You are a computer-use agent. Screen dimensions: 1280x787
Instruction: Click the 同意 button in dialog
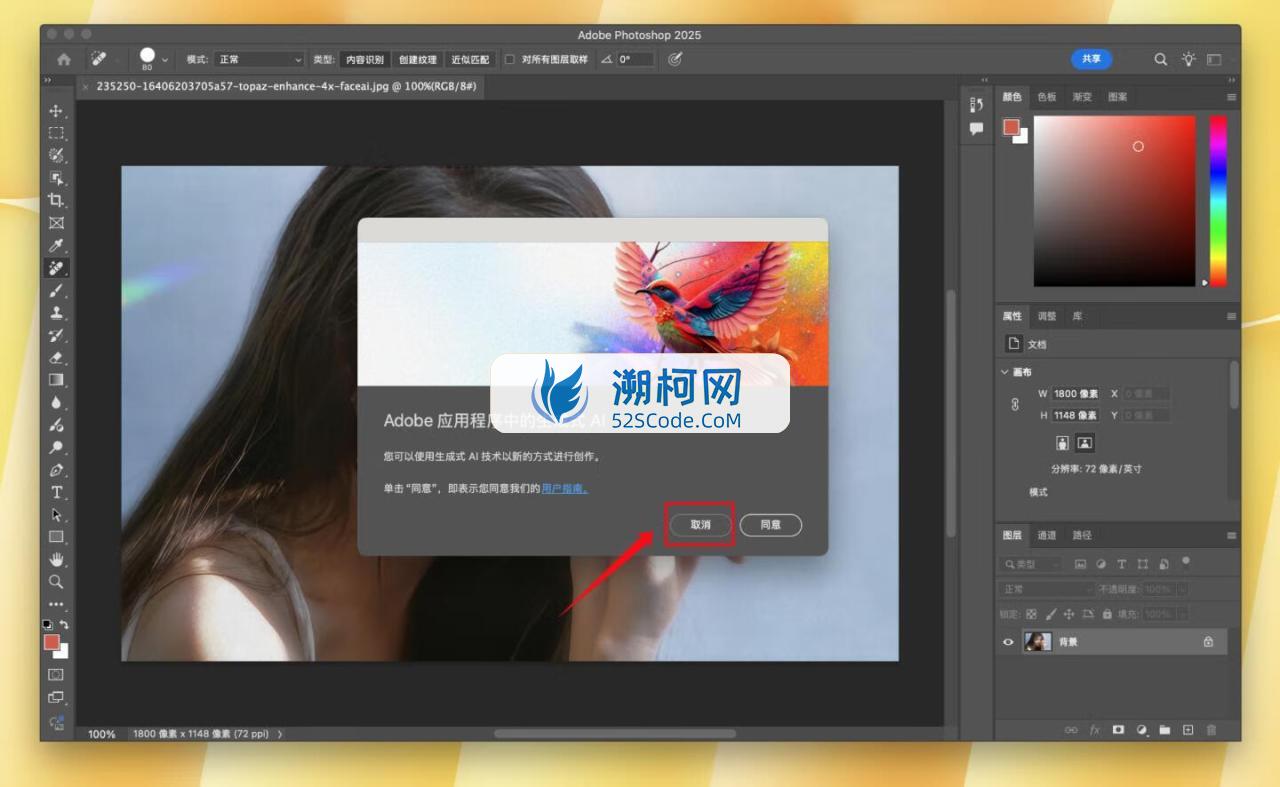coord(771,525)
